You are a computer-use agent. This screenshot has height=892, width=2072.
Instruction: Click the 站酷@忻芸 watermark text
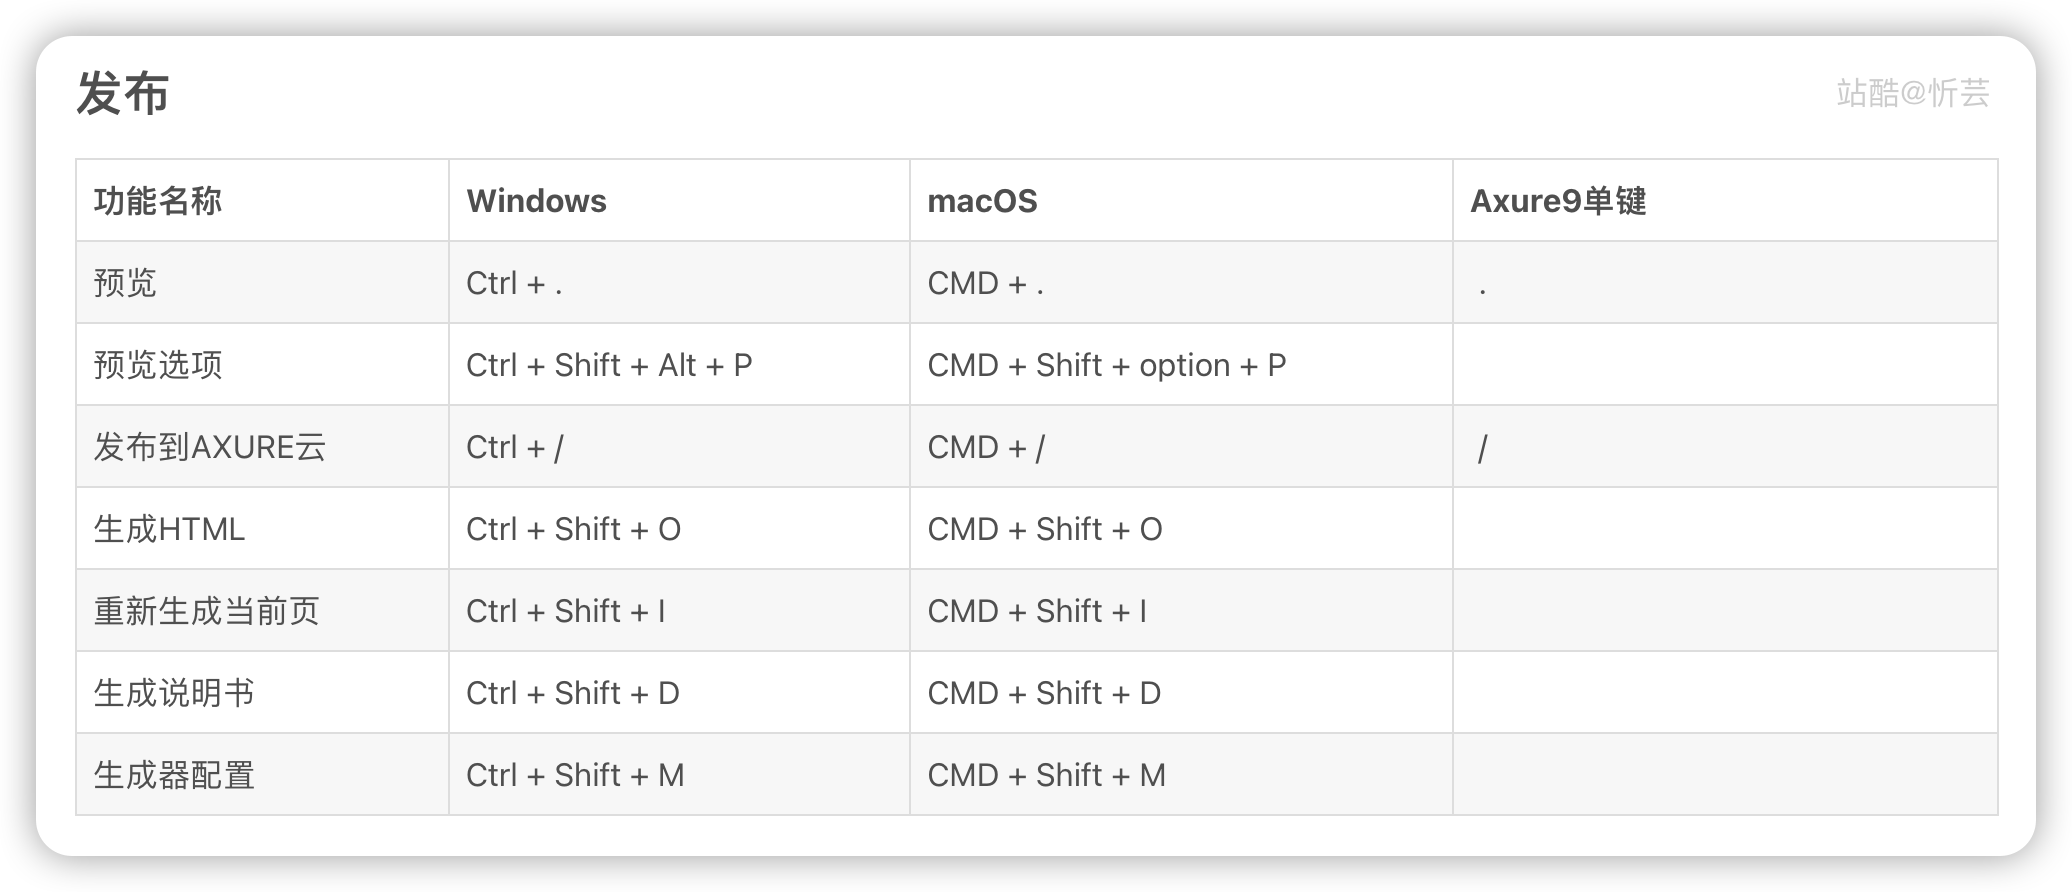point(1913,93)
